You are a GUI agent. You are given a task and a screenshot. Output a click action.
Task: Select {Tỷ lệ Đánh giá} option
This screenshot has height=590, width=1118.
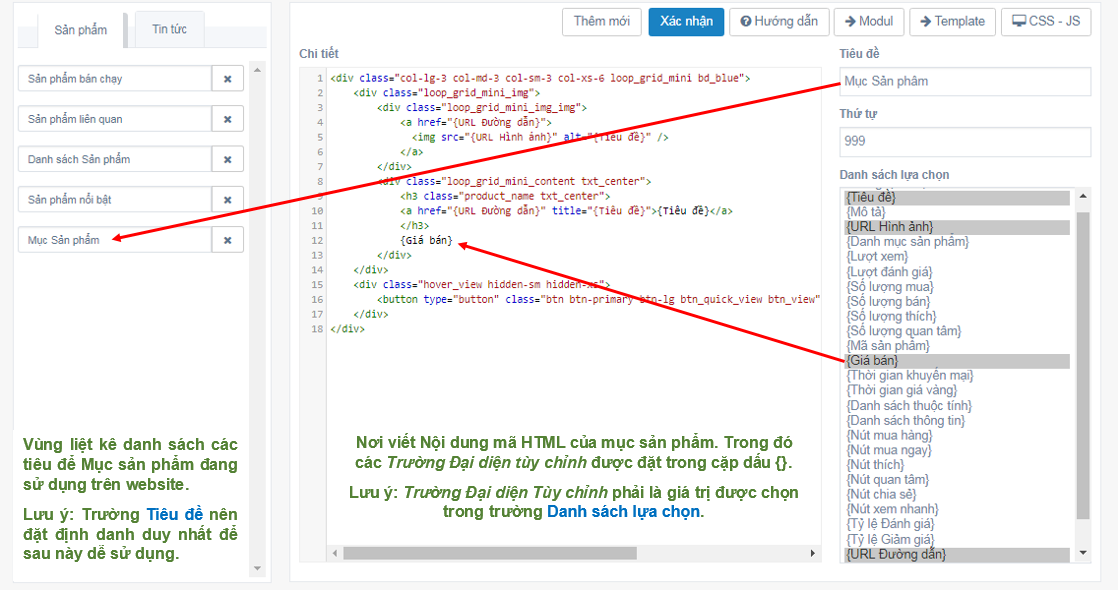click(x=957, y=524)
